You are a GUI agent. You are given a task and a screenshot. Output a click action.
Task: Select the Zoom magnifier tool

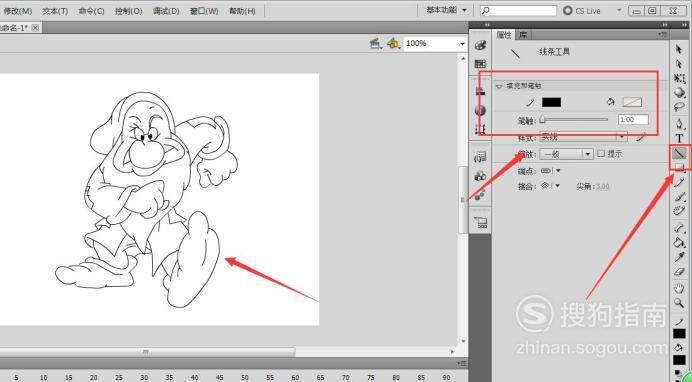click(679, 303)
